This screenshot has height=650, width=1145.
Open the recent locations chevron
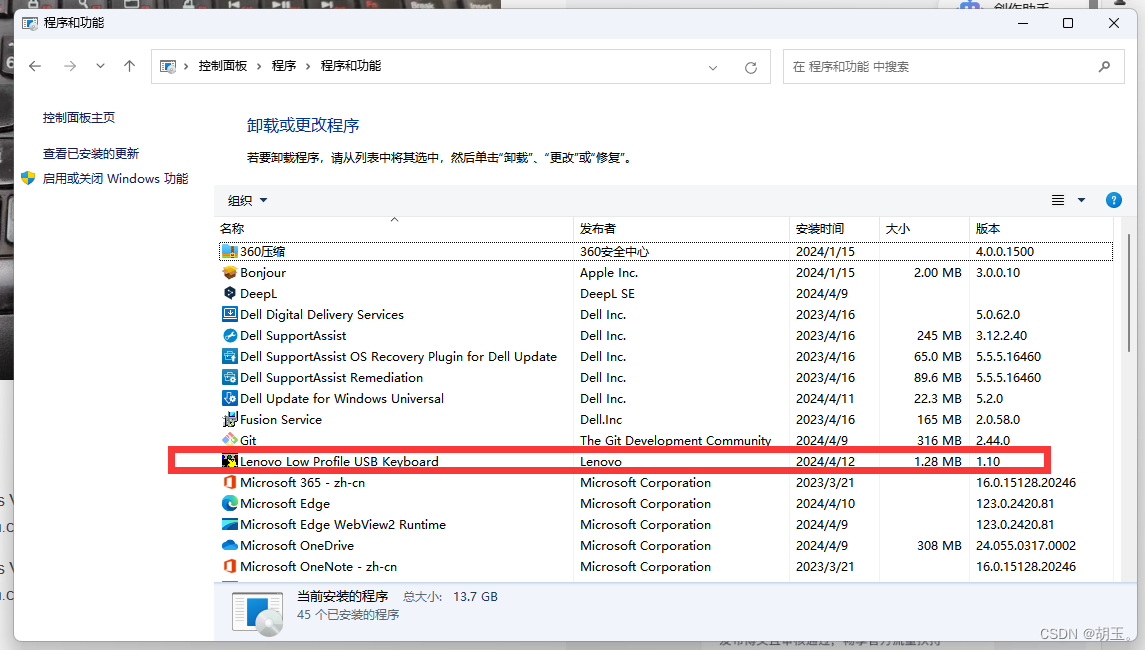100,66
